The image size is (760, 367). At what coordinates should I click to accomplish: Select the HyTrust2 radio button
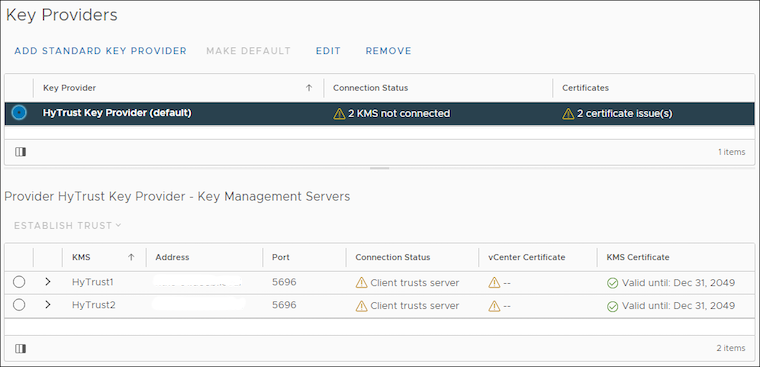pyautogui.click(x=19, y=305)
